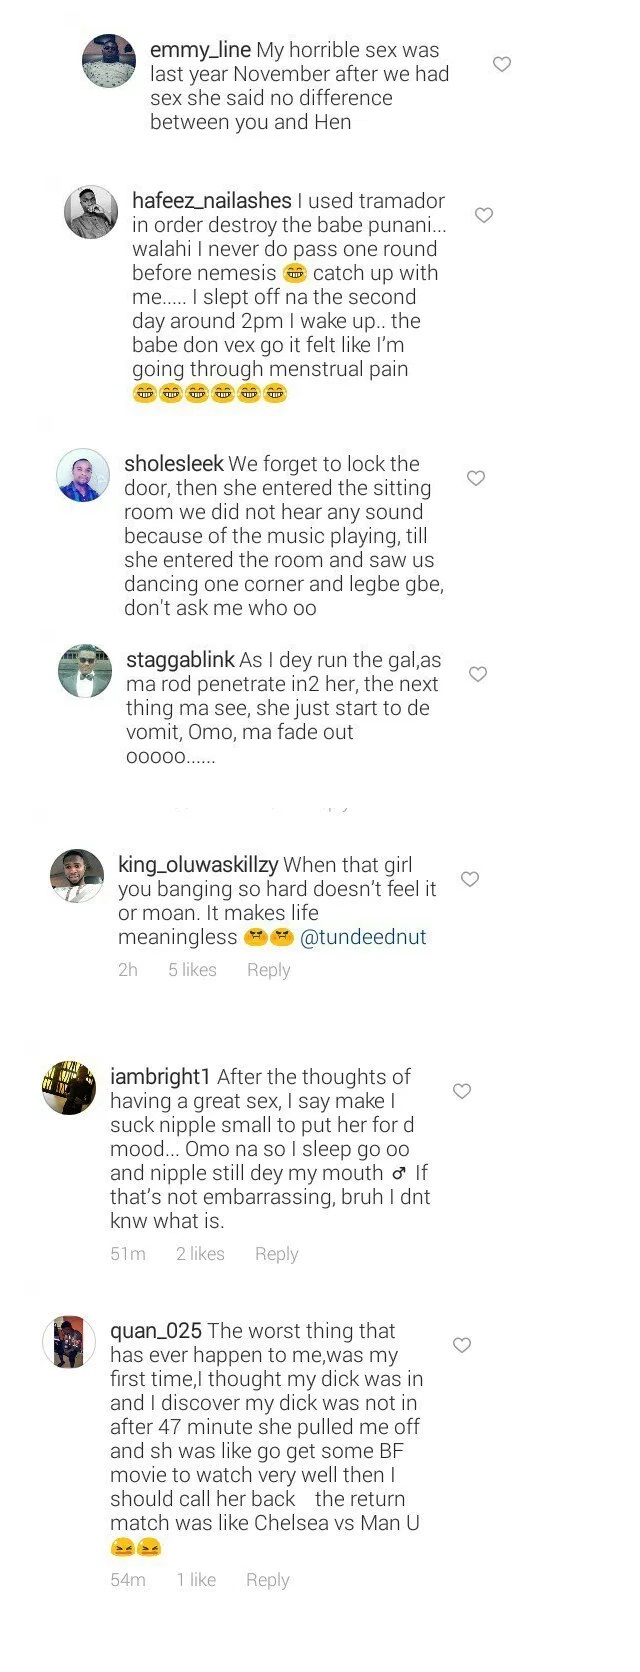Open the @tundeednut mention
This screenshot has width=640, height=1672.
point(363,937)
